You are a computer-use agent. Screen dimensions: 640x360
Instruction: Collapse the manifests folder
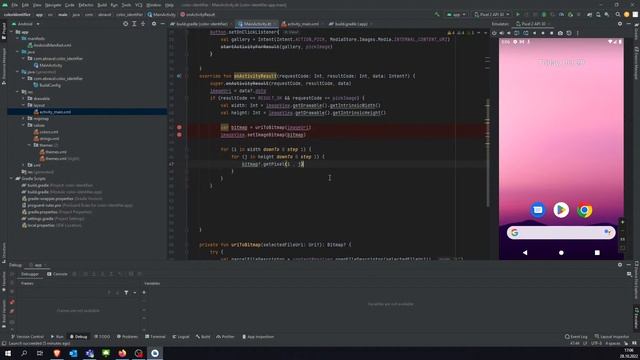pos(18,38)
